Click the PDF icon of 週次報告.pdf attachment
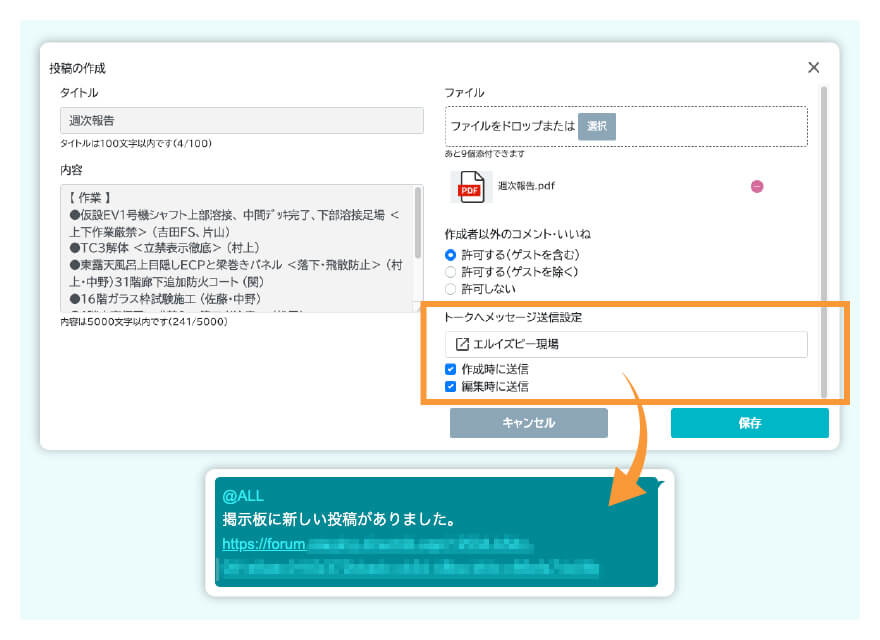Screen dimensions: 880x640 (x=473, y=186)
